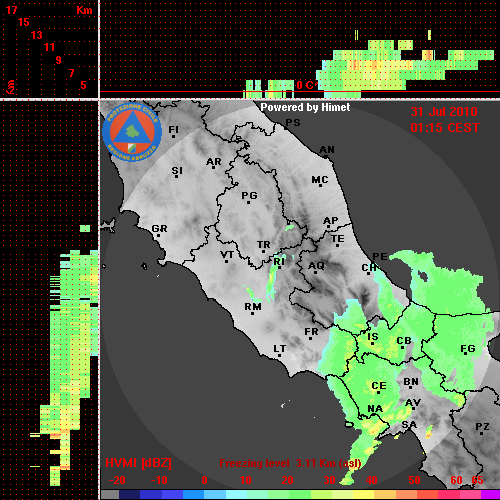Click the FG city label on map
500x500 pixels.
(468, 349)
